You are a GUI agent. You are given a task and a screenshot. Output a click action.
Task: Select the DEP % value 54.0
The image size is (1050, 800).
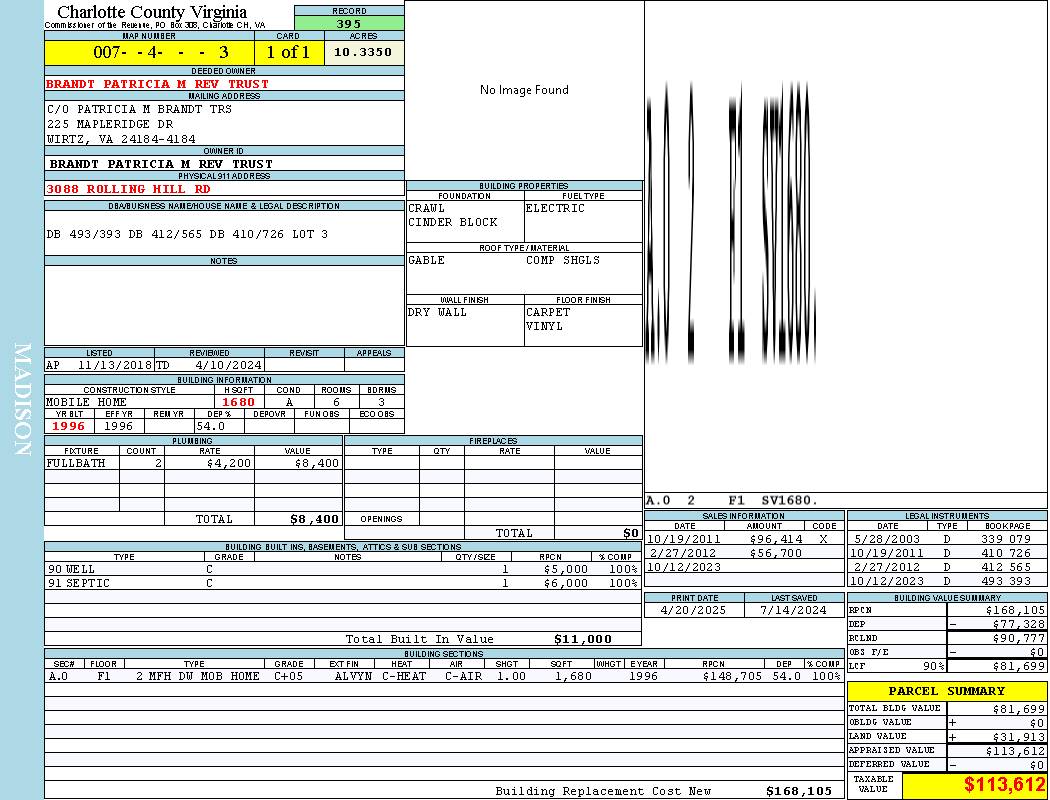pyautogui.click(x=210, y=426)
